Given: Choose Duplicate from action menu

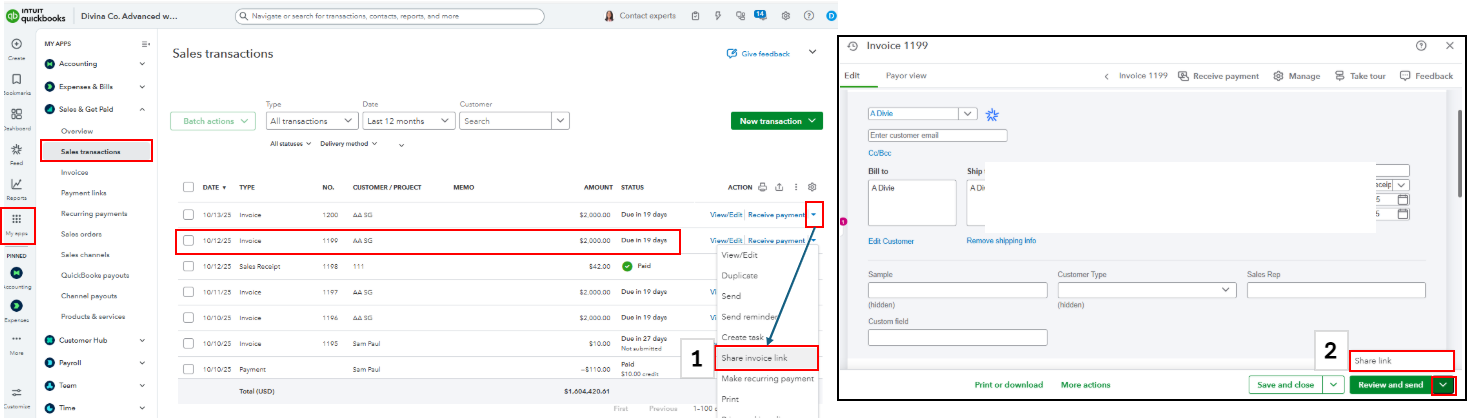Looking at the screenshot, I should [740, 275].
